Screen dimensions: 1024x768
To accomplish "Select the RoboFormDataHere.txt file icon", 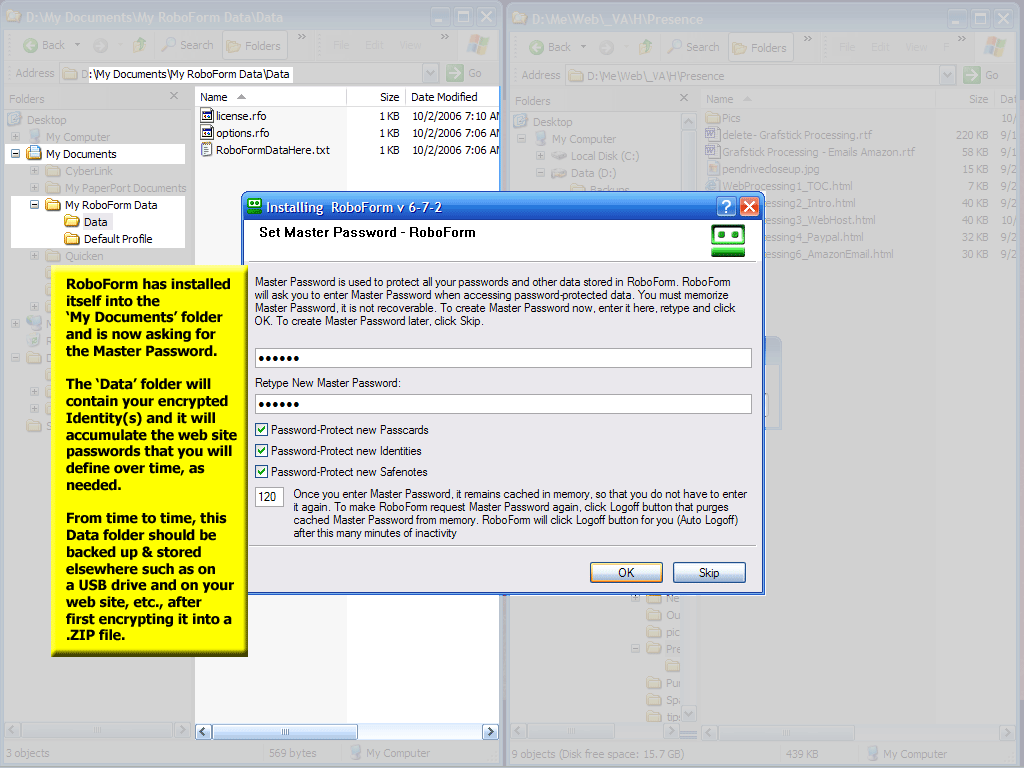I will pyautogui.click(x=207, y=150).
